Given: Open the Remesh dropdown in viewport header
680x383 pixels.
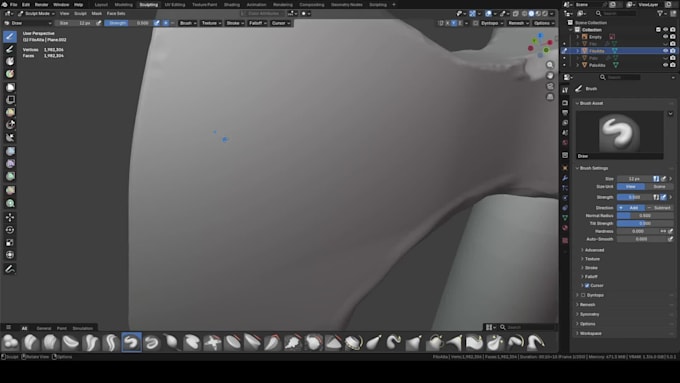Looking at the screenshot, I should [x=518, y=23].
